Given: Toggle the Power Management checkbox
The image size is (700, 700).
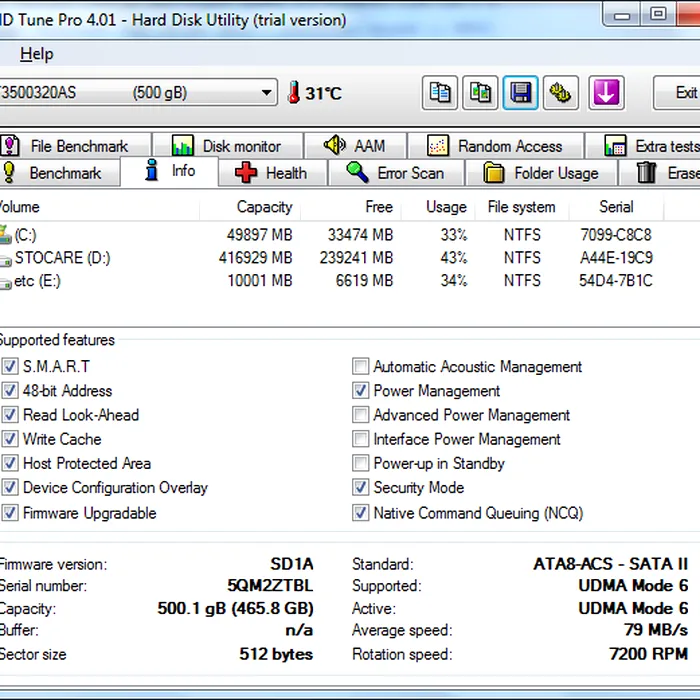Looking at the screenshot, I should tap(360, 391).
